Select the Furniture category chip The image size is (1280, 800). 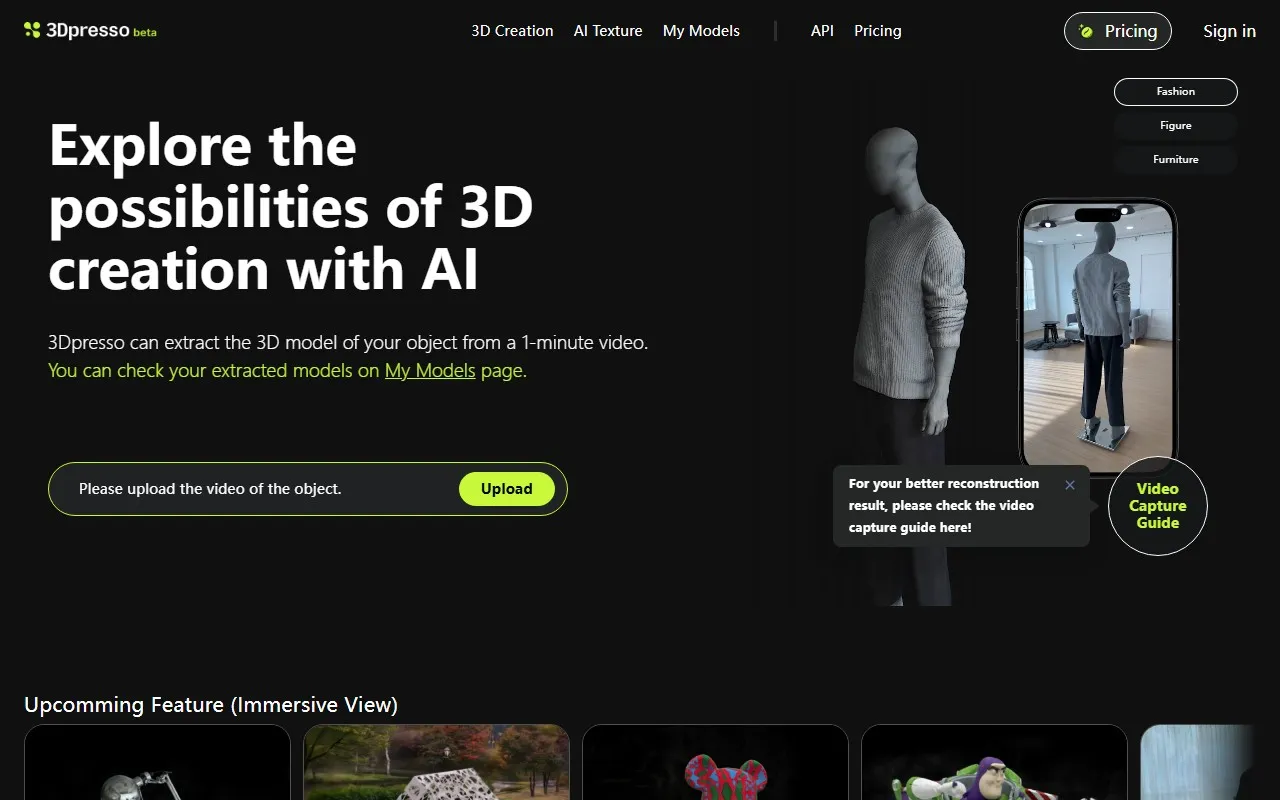click(1175, 159)
